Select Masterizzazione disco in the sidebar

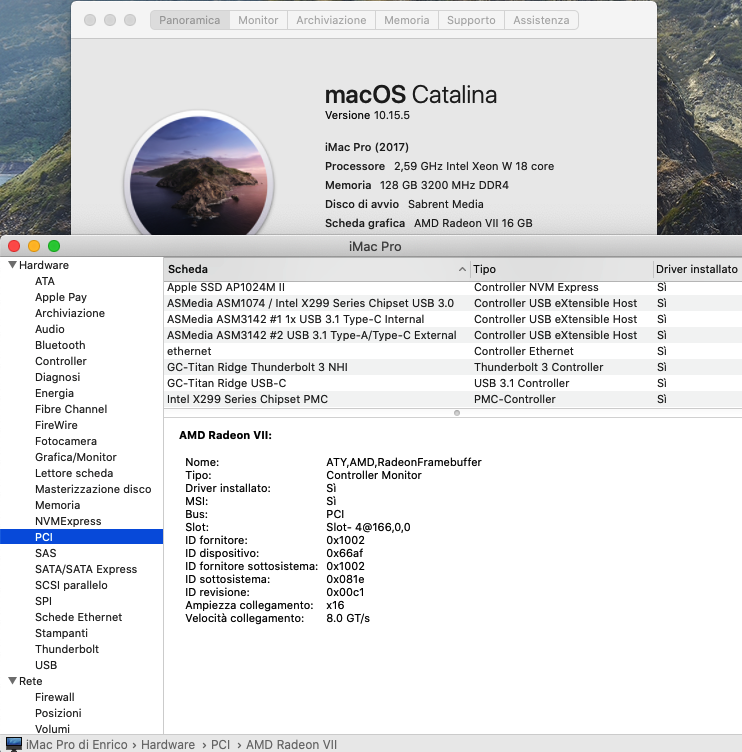pos(93,489)
